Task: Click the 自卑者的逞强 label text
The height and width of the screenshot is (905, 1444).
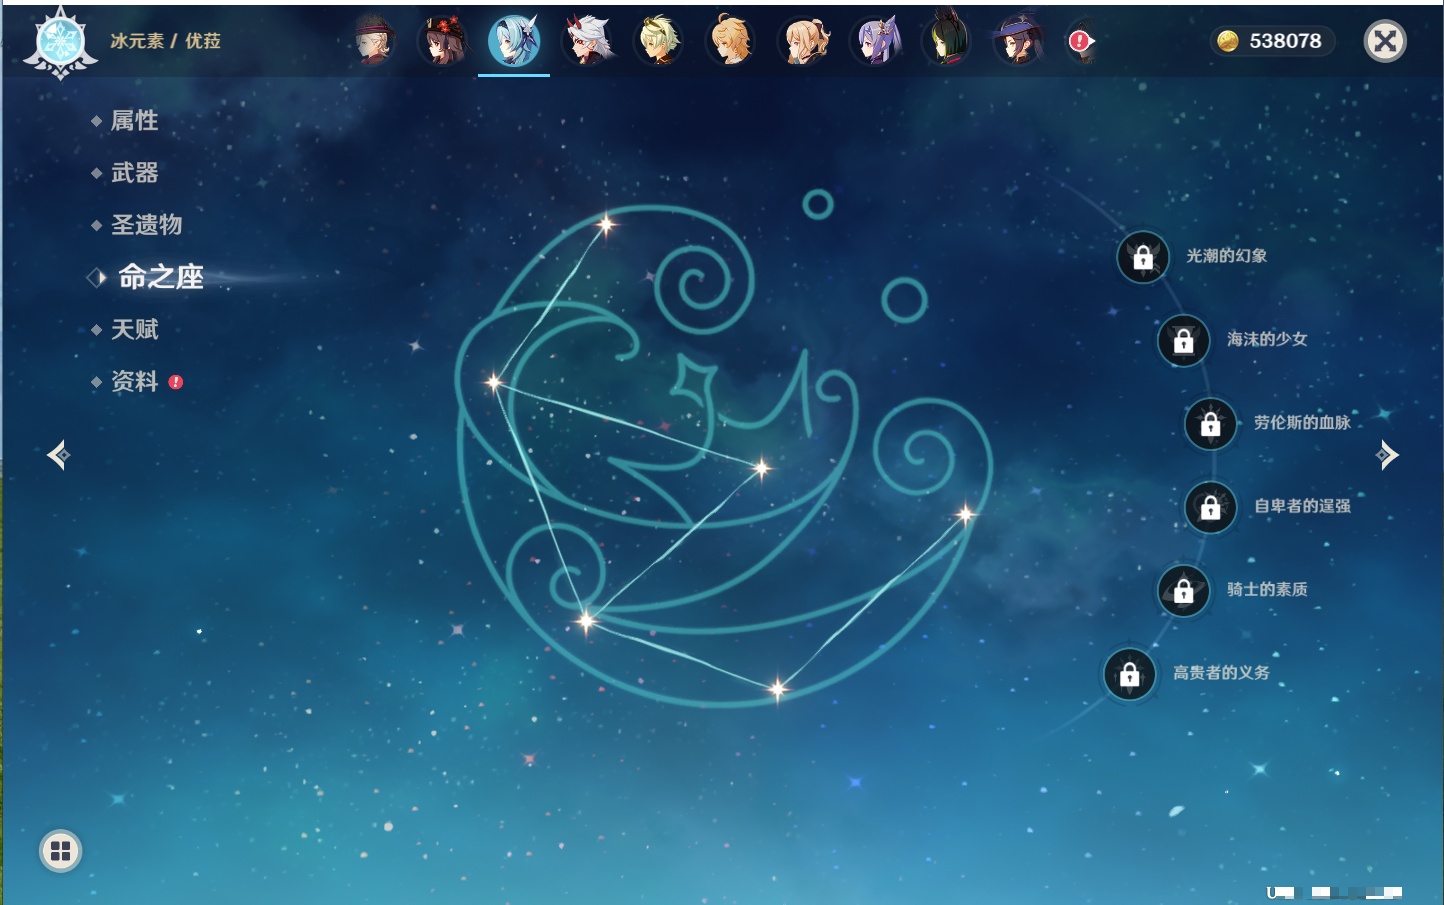Action: coord(1302,506)
